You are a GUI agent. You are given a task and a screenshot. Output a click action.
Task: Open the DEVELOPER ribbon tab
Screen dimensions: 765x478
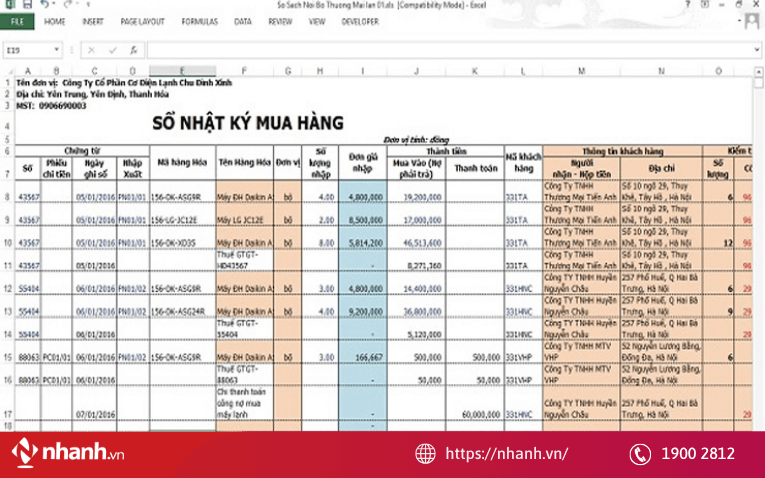360,22
